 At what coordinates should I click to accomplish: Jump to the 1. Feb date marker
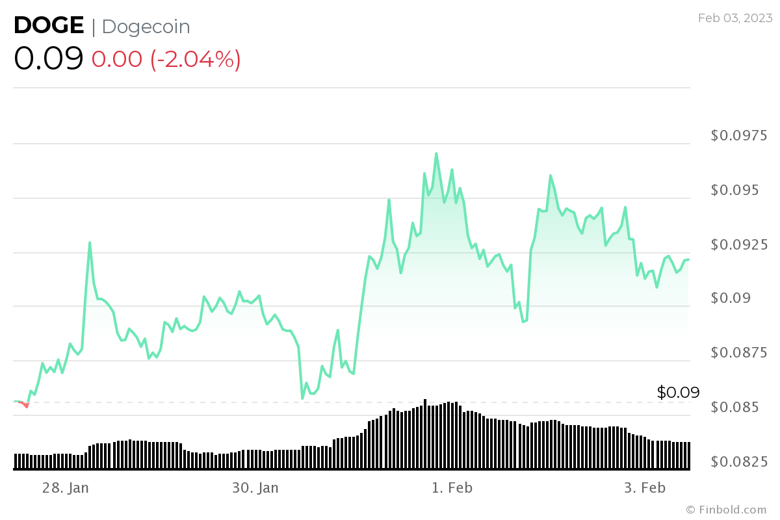click(x=452, y=488)
